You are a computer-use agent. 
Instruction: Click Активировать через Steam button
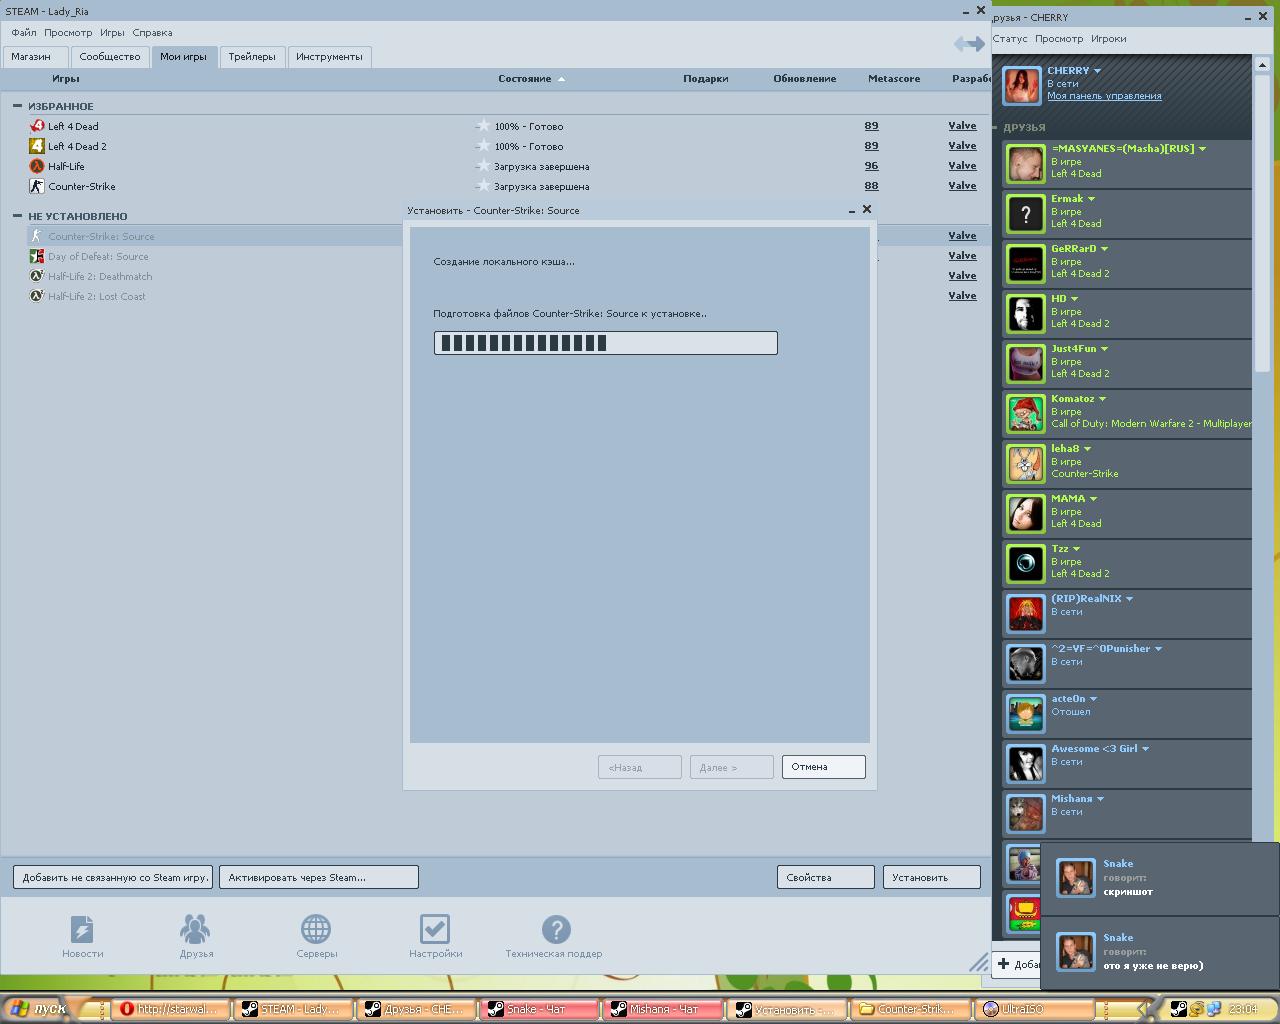[318, 877]
